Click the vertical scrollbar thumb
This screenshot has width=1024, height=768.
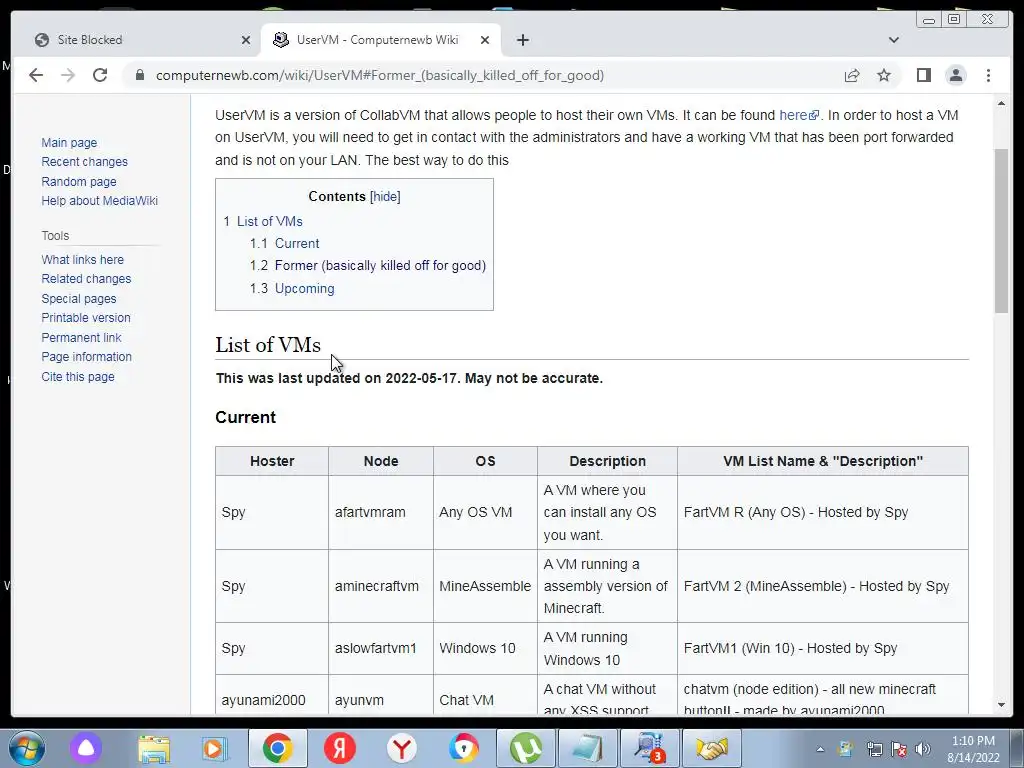[x=1001, y=231]
